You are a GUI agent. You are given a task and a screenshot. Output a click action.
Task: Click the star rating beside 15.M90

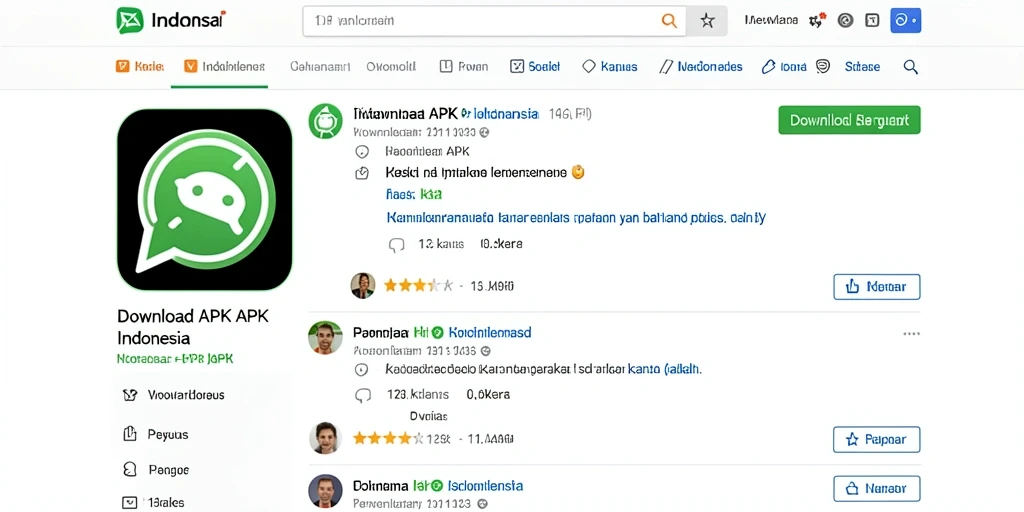pyautogui.click(x=418, y=285)
